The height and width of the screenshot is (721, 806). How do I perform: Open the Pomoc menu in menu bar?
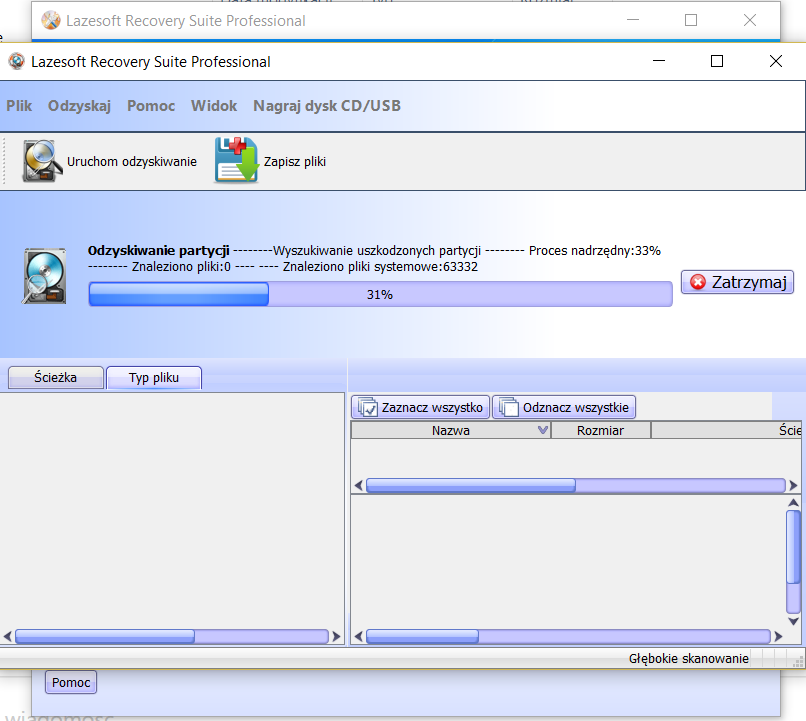(151, 106)
